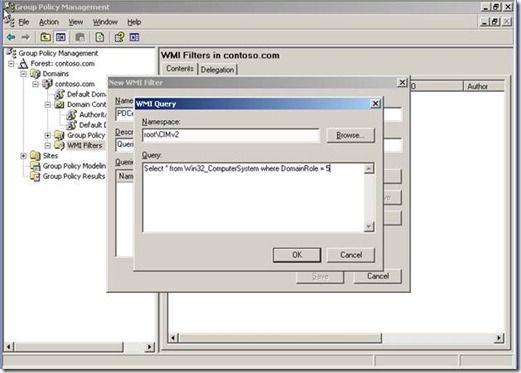Click the Author column header
The height and width of the screenshot is (373, 521).
coord(484,86)
